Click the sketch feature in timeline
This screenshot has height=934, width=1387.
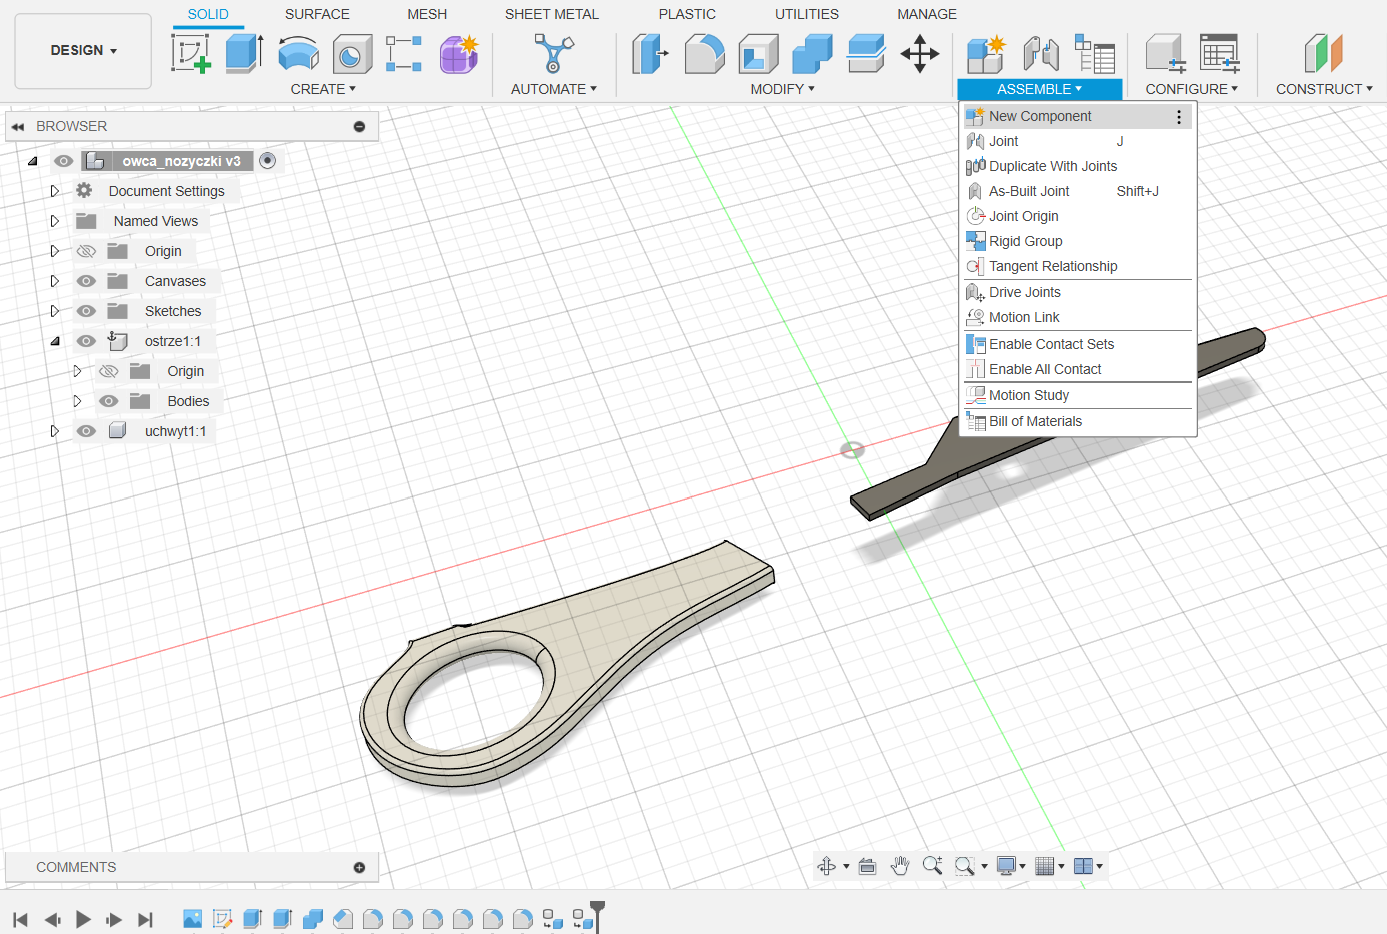coord(223,918)
